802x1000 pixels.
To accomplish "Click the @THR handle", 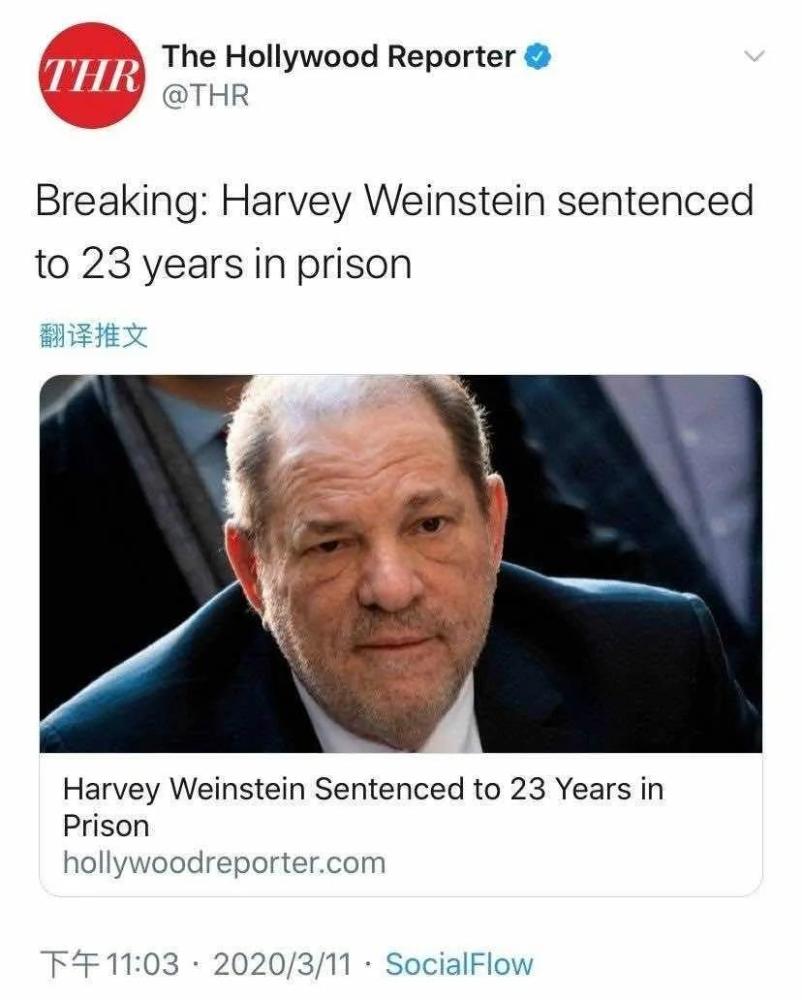I will coord(205,96).
